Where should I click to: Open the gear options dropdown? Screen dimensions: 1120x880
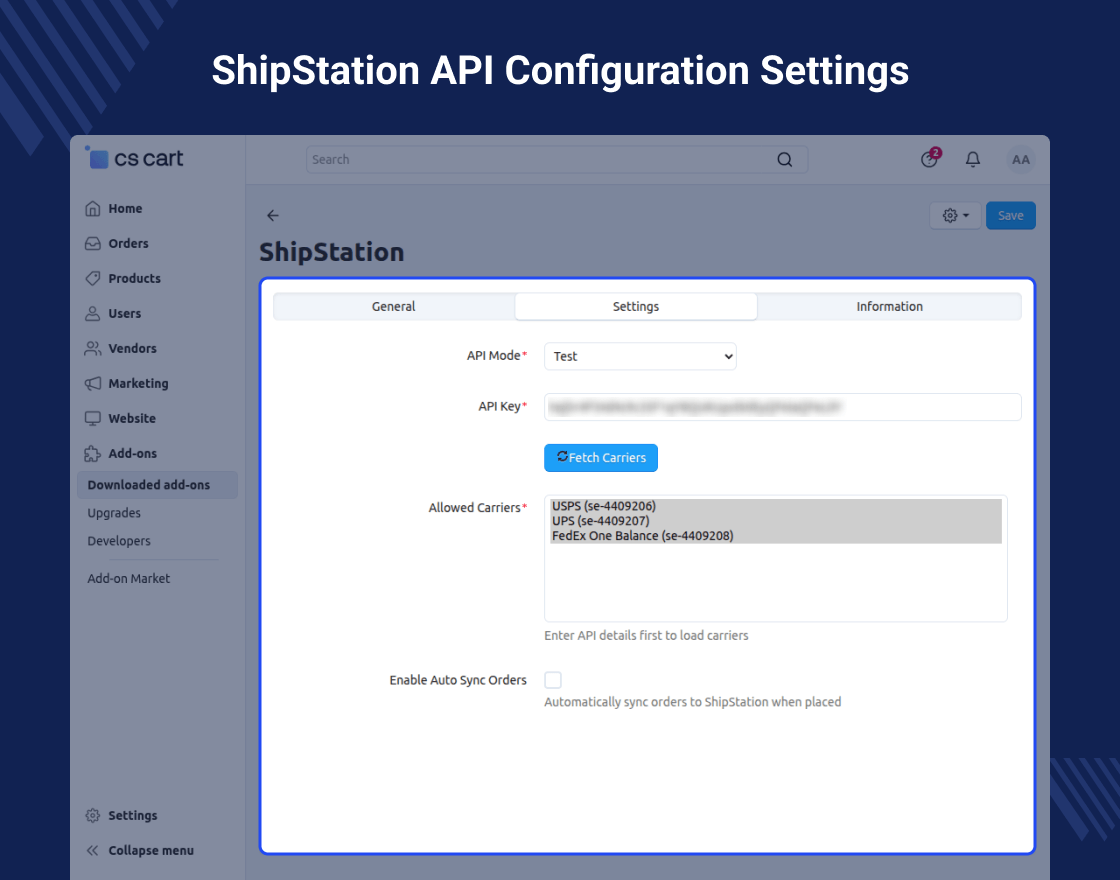[x=955, y=215]
